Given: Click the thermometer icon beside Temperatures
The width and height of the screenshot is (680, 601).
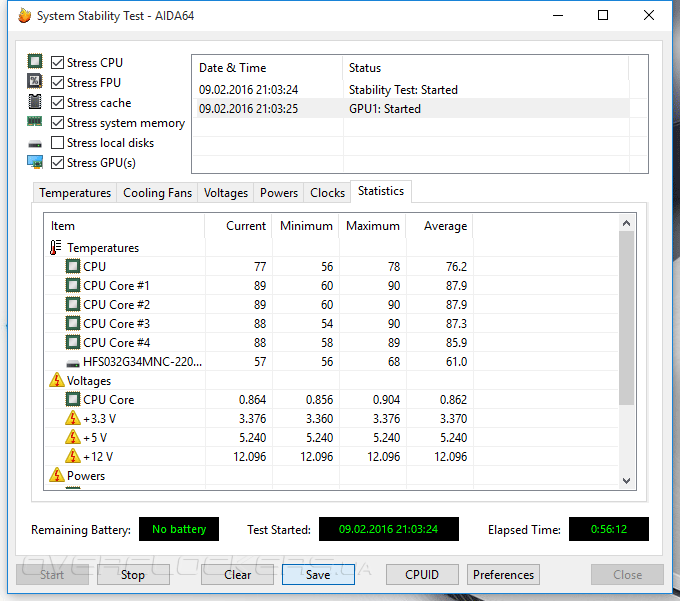Looking at the screenshot, I should (x=56, y=248).
